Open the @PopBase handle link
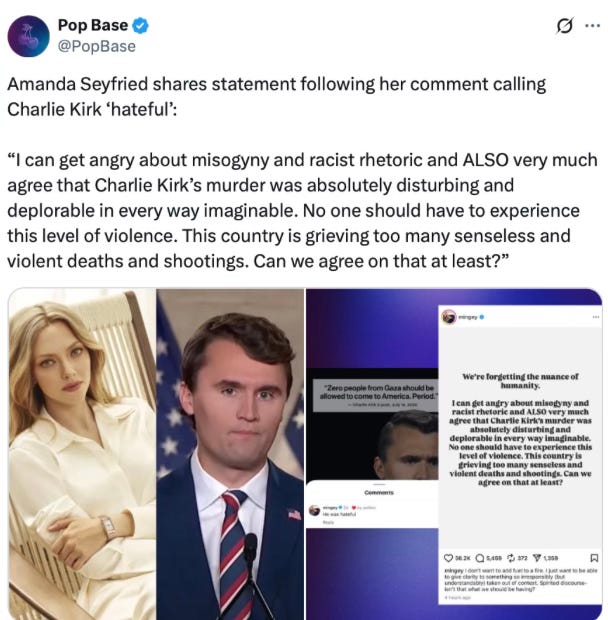This screenshot has height=620, width=608. coord(97,46)
